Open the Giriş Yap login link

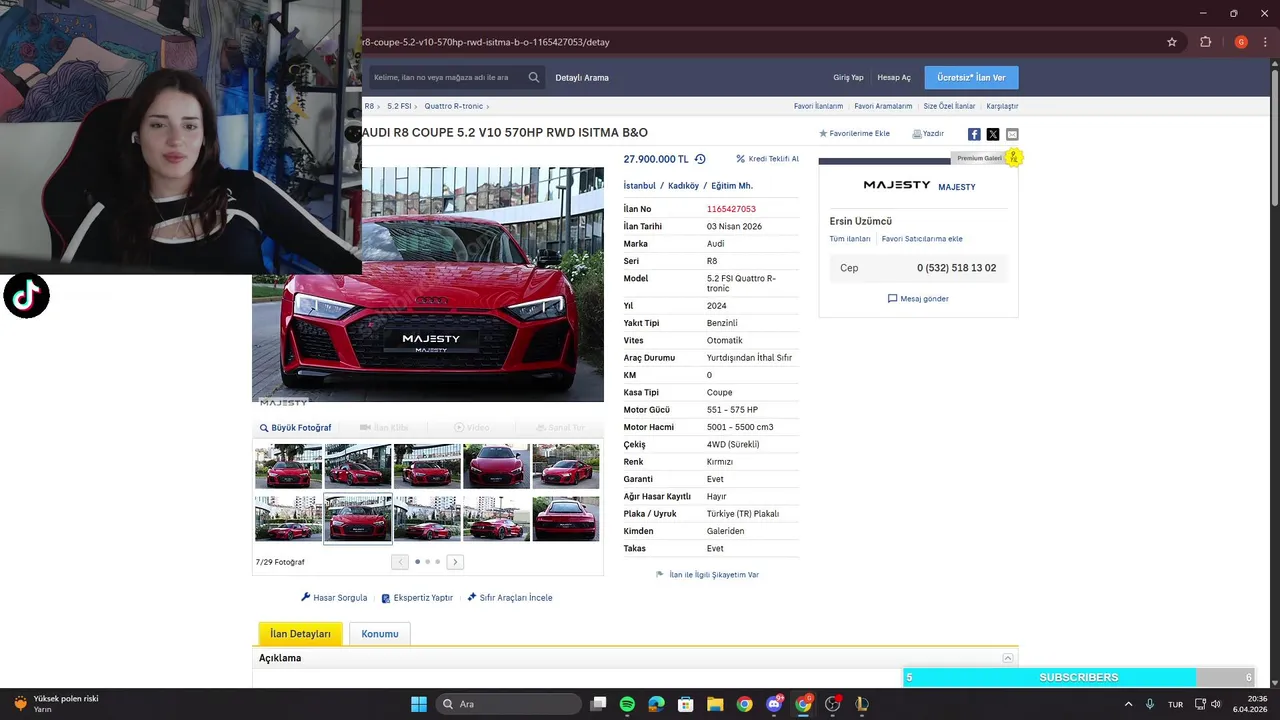pos(848,77)
